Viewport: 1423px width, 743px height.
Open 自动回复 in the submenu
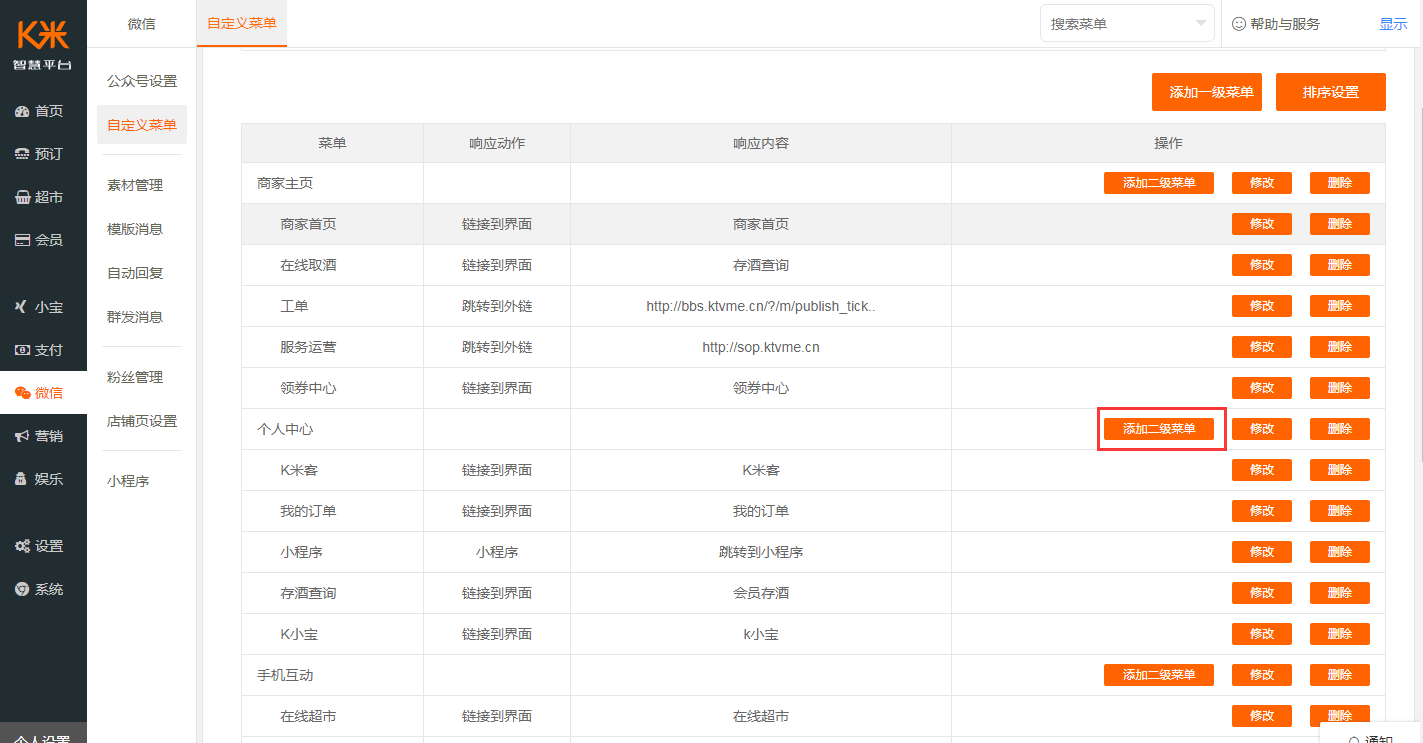click(135, 273)
